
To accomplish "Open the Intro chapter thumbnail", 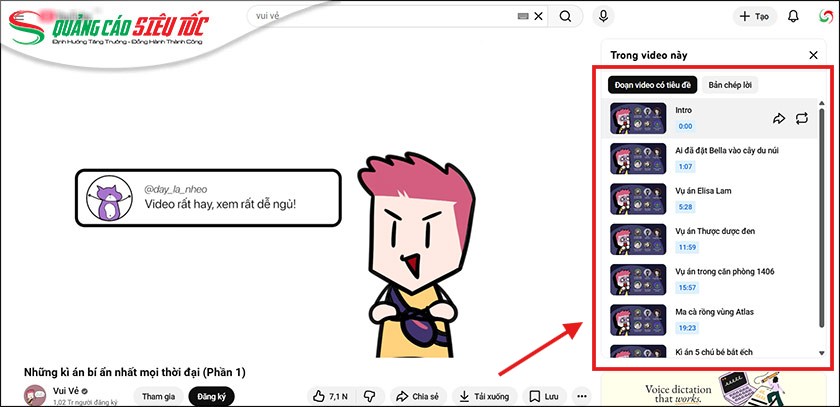I will [x=638, y=118].
